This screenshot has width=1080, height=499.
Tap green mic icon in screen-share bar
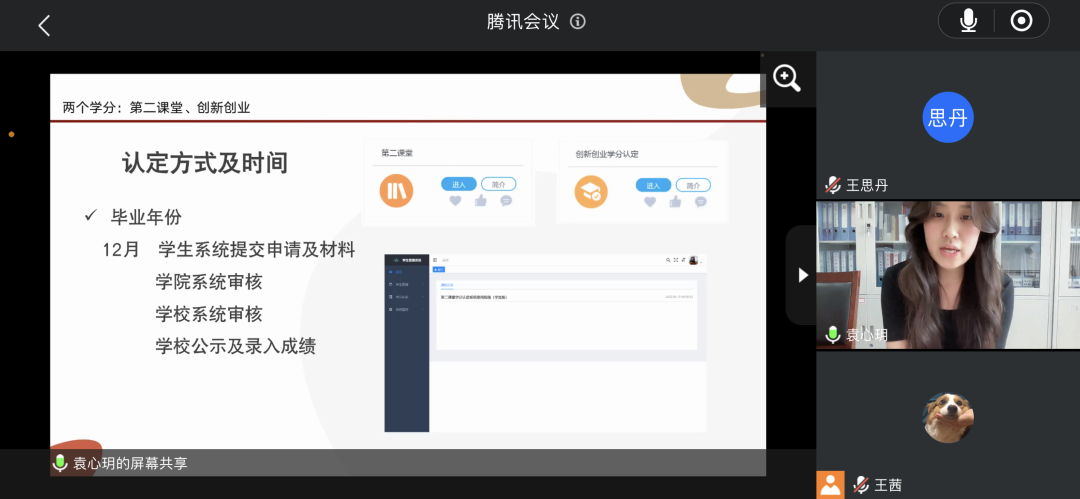[x=60, y=462]
